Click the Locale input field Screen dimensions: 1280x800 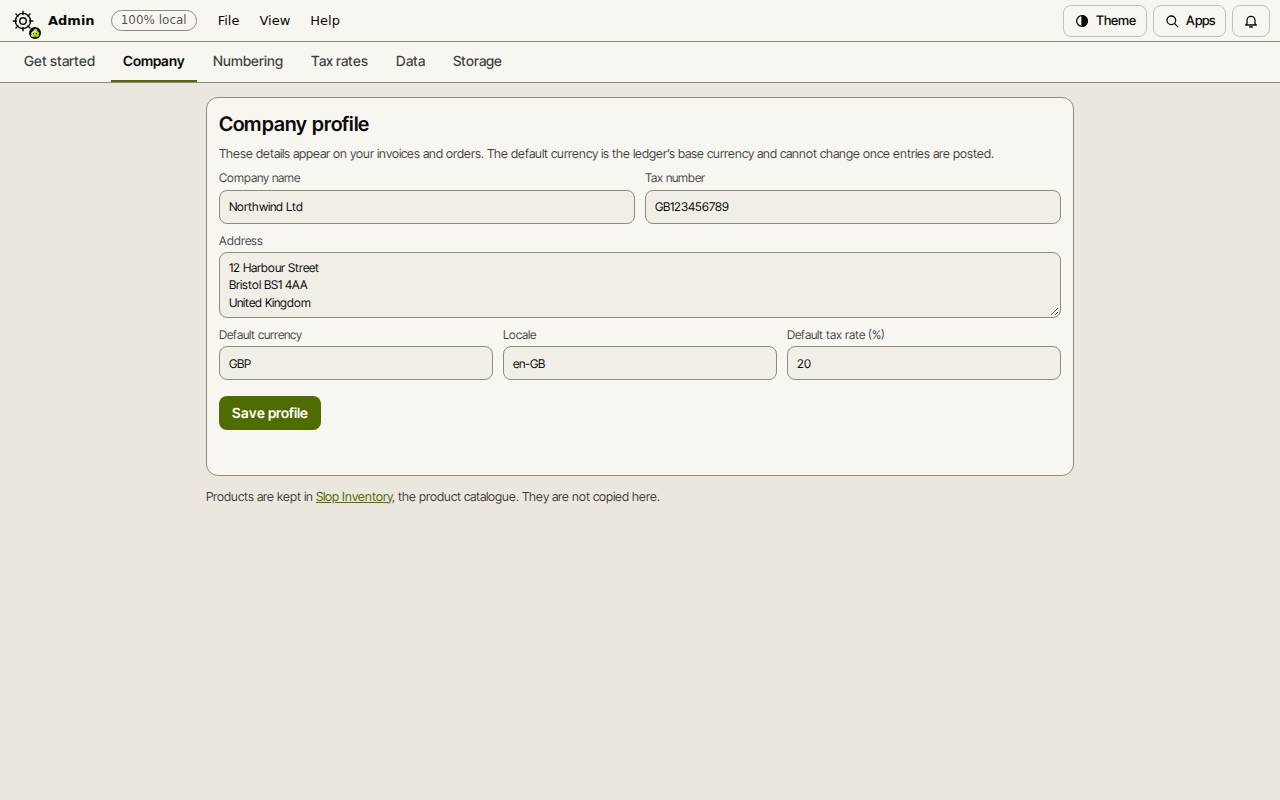tap(640, 363)
